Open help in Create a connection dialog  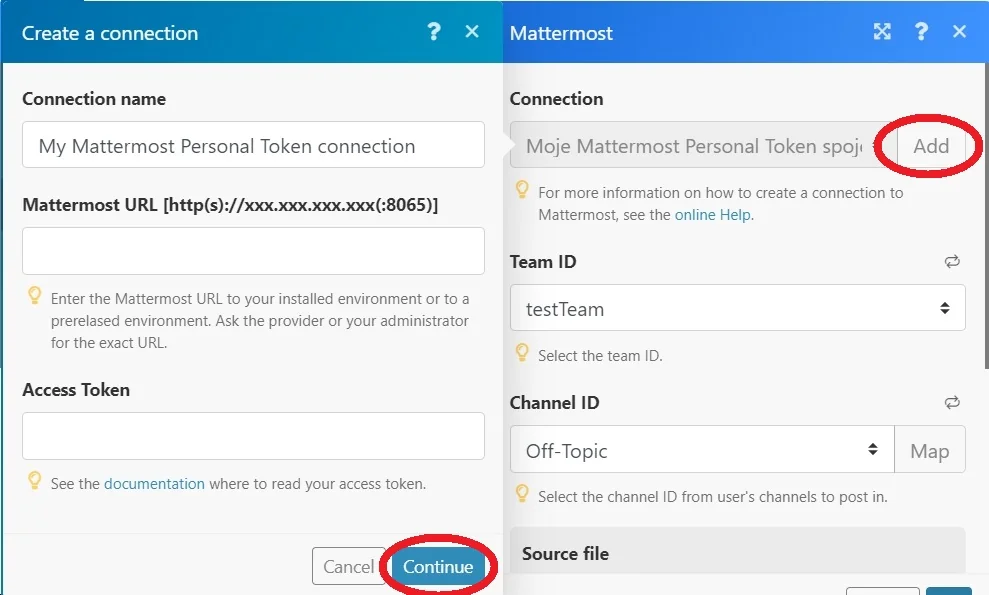tap(433, 32)
